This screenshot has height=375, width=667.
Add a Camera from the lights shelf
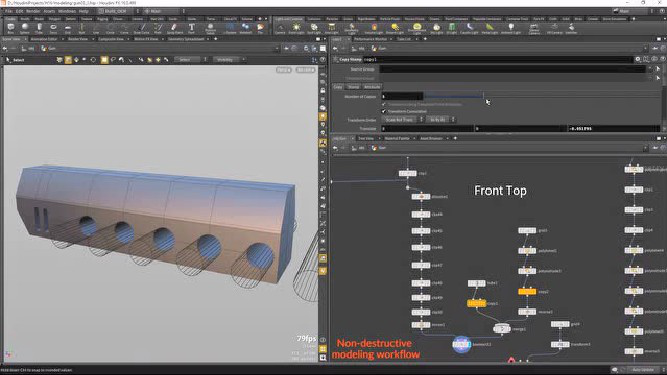(x=280, y=28)
